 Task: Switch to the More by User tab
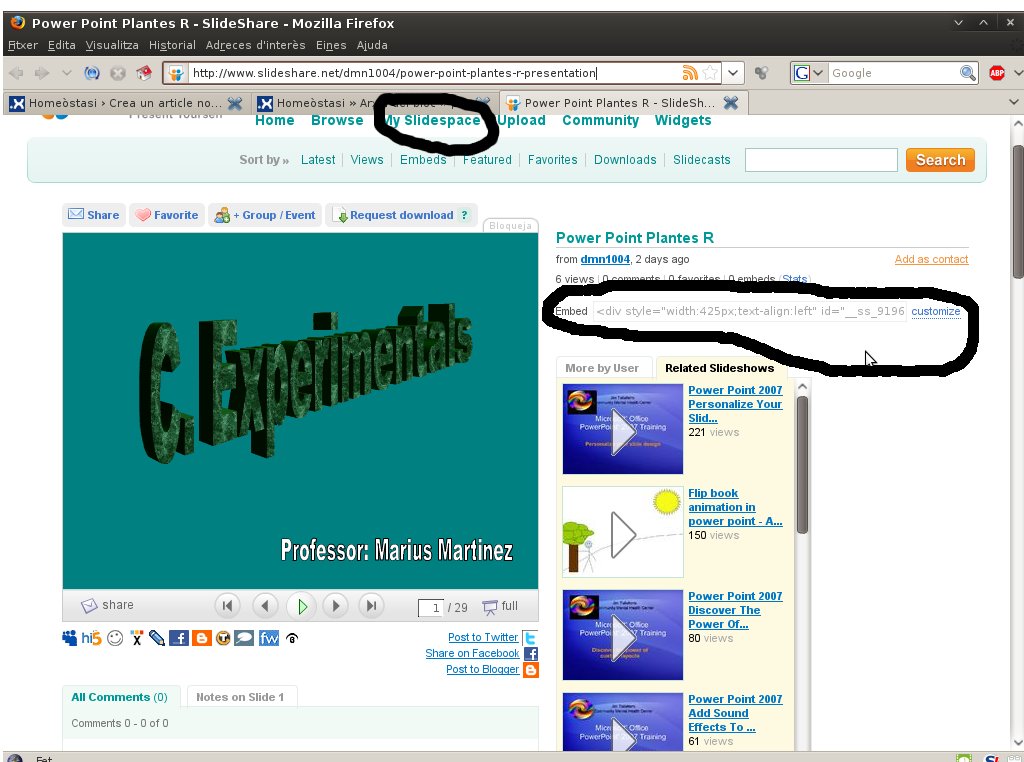(602, 368)
